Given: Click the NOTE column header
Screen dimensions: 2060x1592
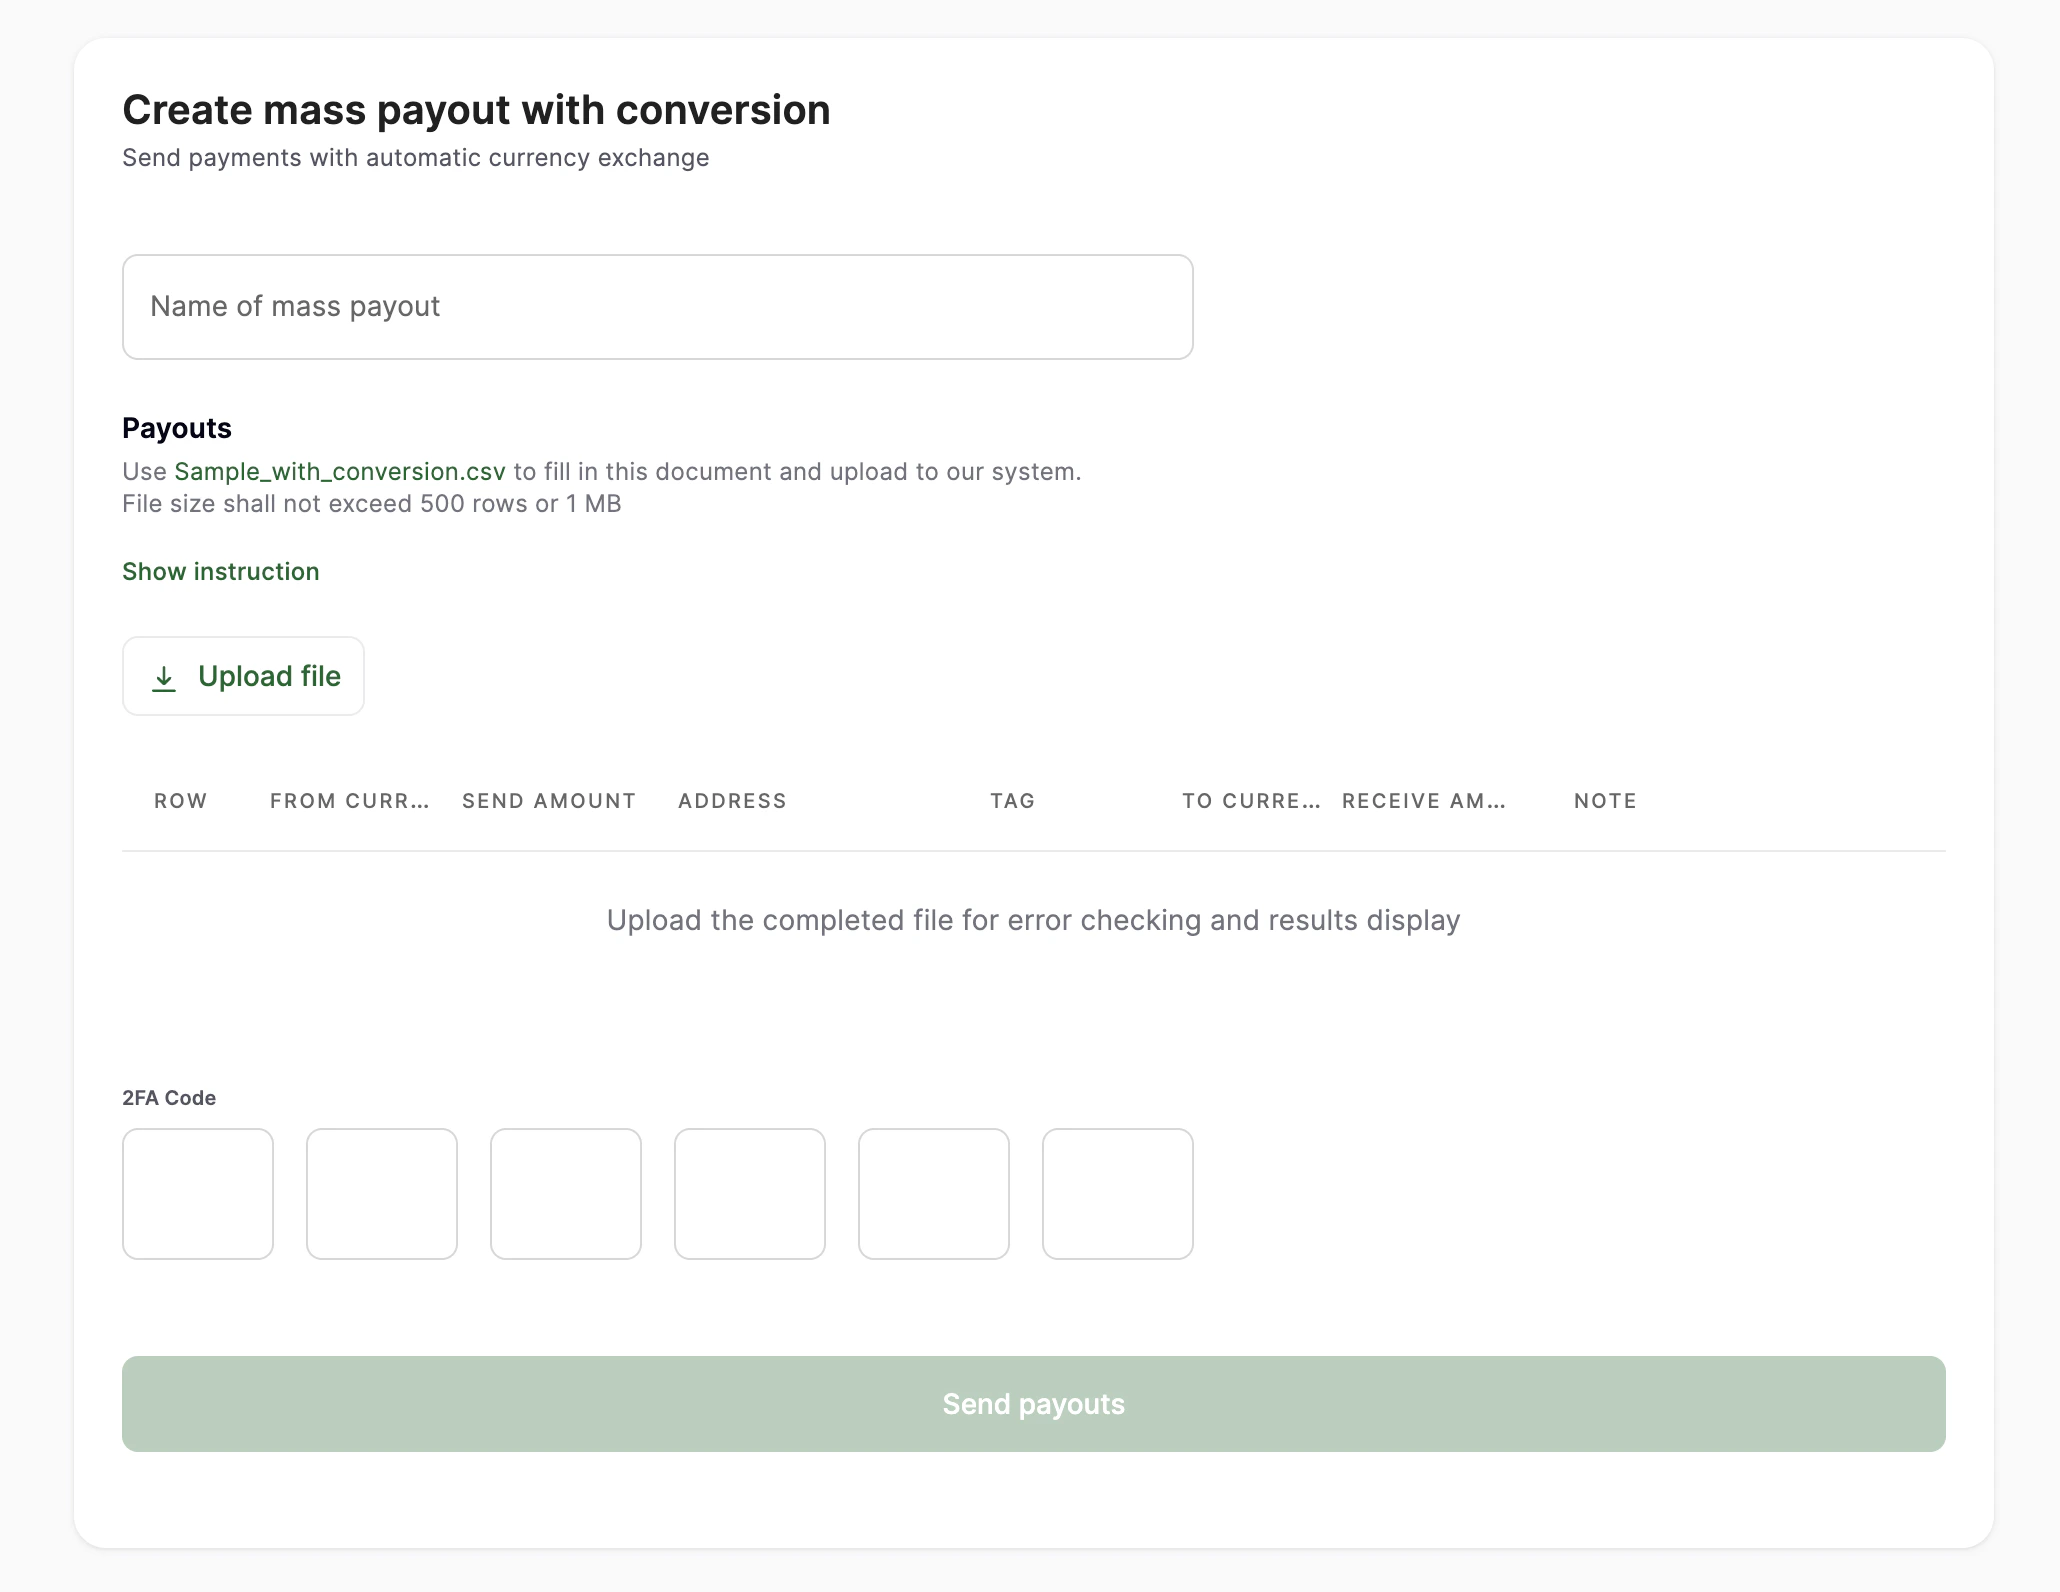Looking at the screenshot, I should [x=1605, y=801].
